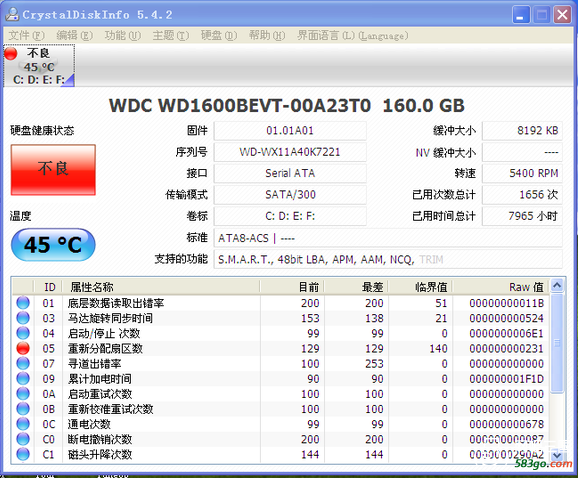Click the blue status icon for row 0C

(x=23, y=424)
